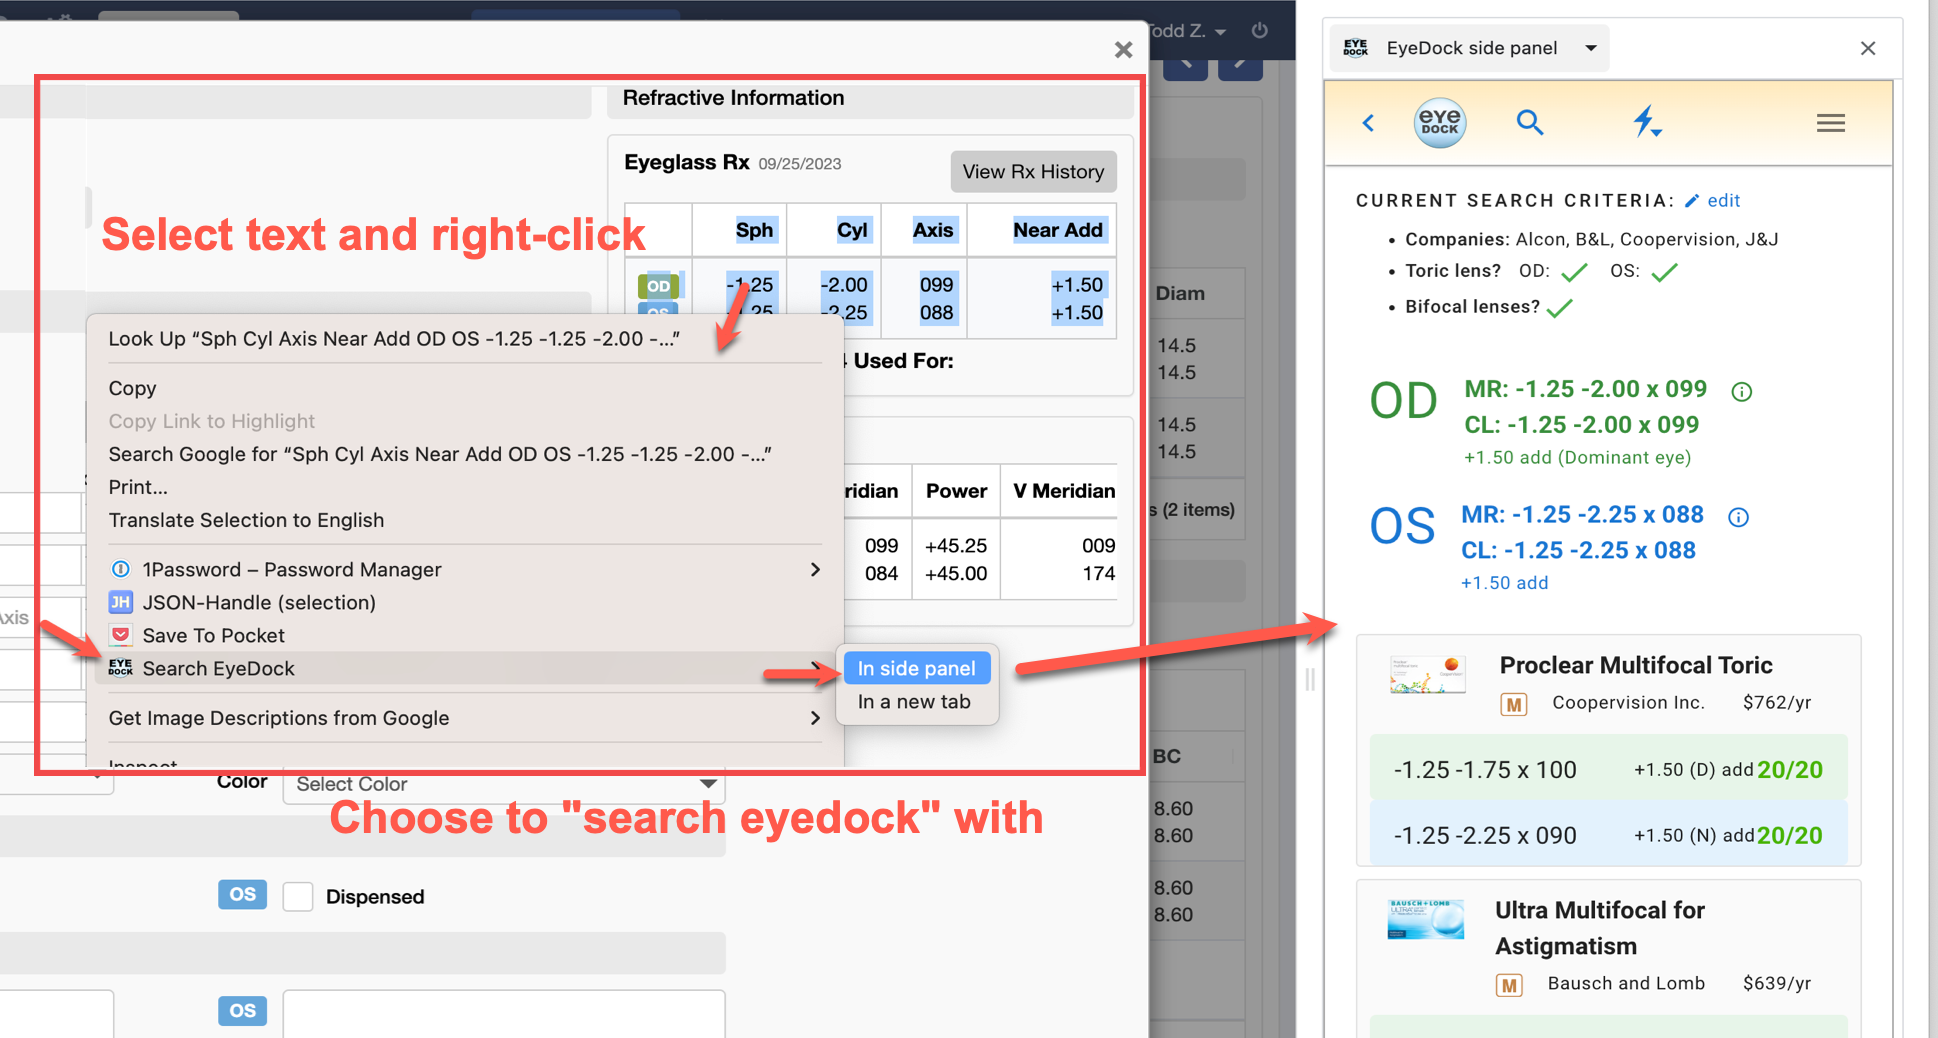The image size is (1938, 1038).
Task: Open the hamburger menu in EyeDock panel
Action: click(1830, 123)
